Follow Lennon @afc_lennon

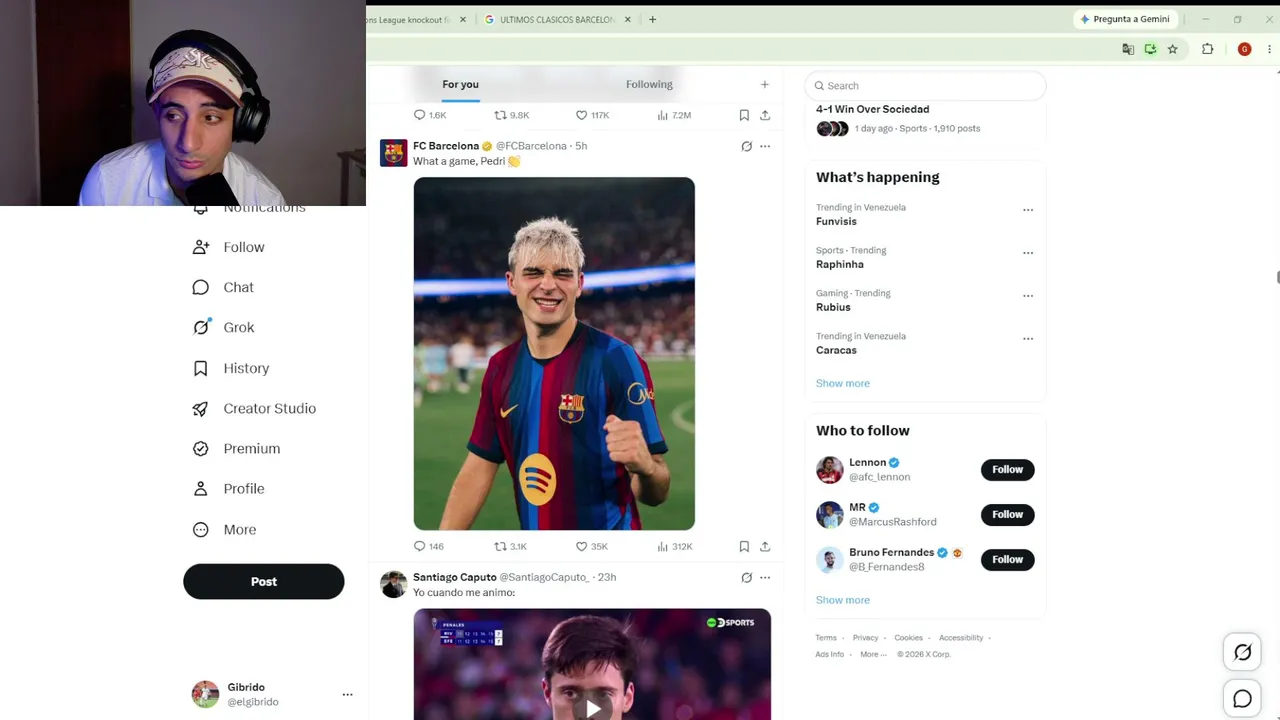coord(1007,469)
